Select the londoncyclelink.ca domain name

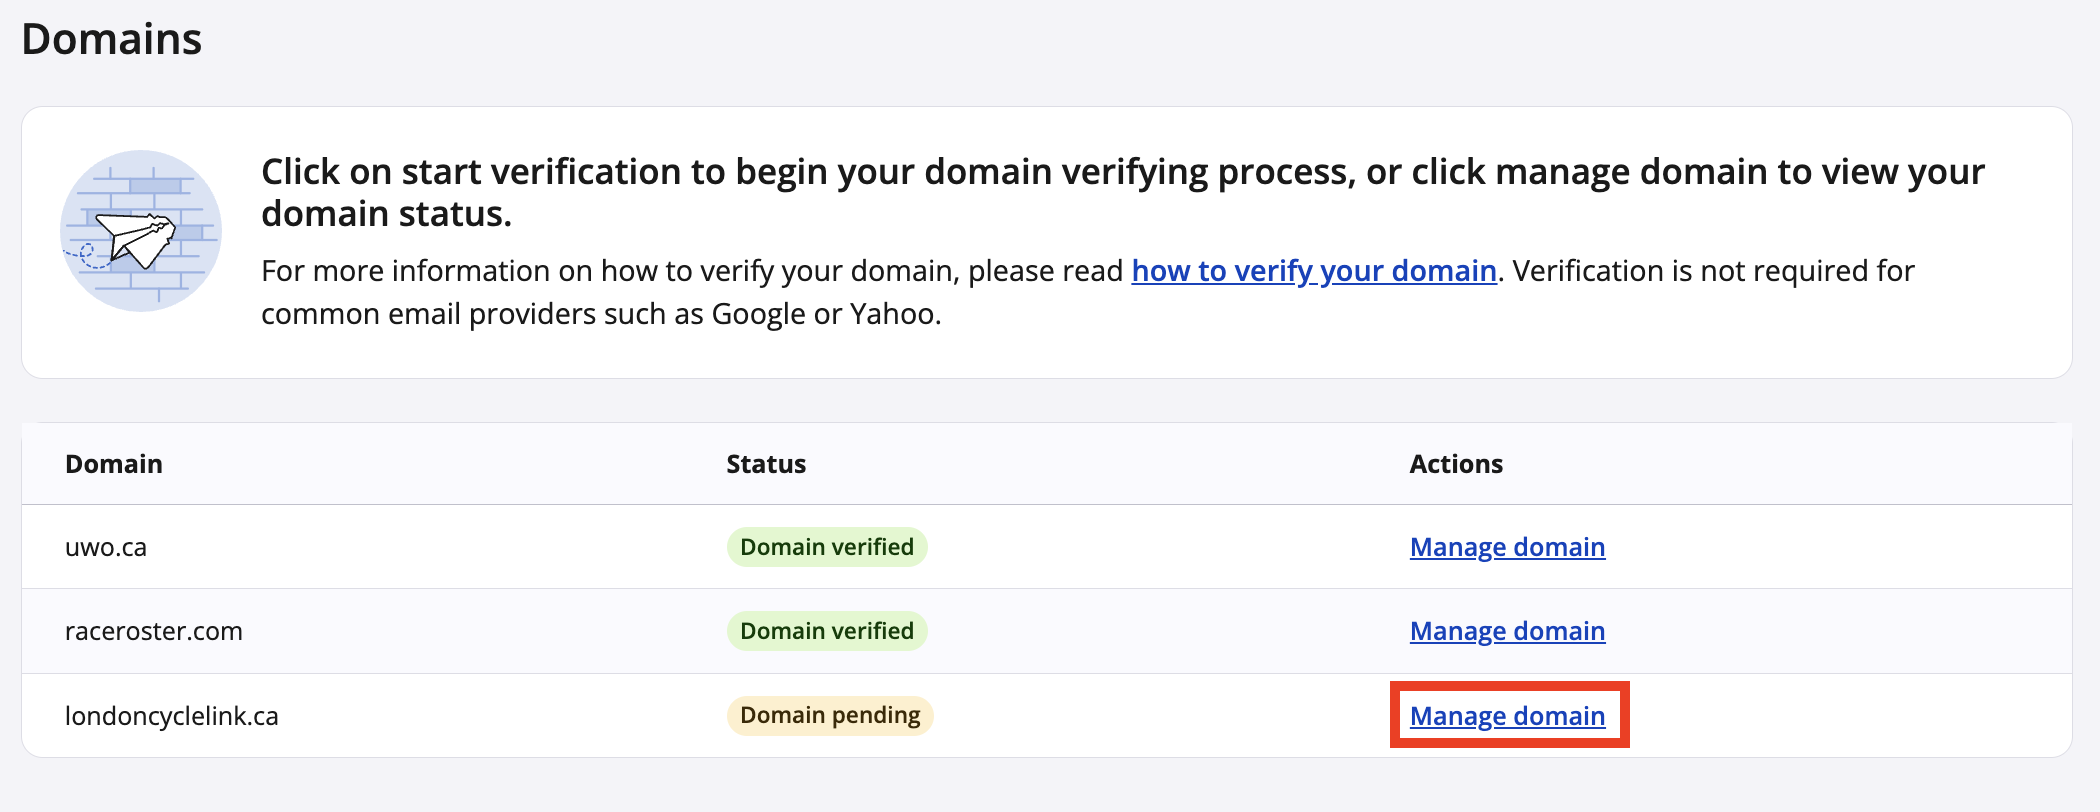[x=172, y=716]
